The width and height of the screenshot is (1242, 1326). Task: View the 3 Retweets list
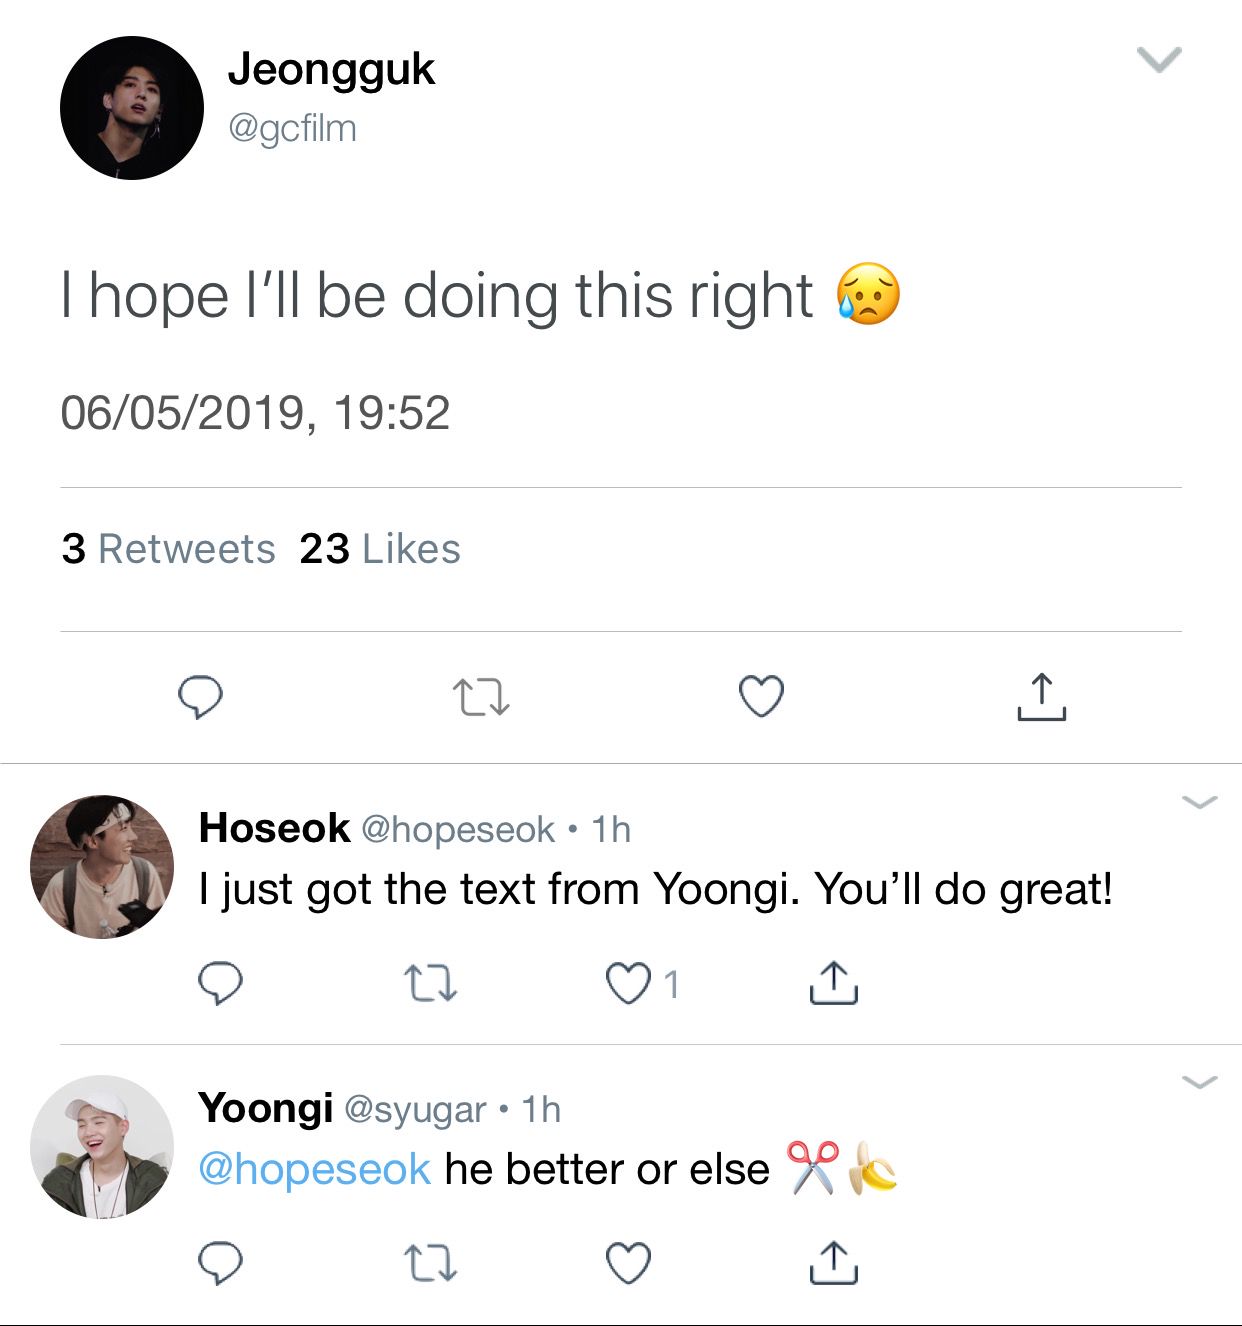click(x=168, y=549)
